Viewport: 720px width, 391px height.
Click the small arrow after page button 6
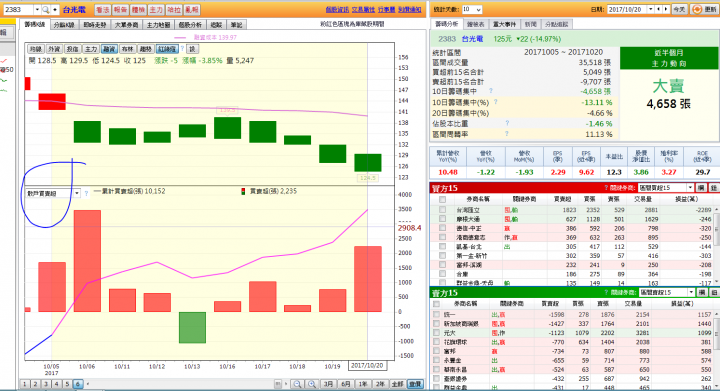[88, 384]
